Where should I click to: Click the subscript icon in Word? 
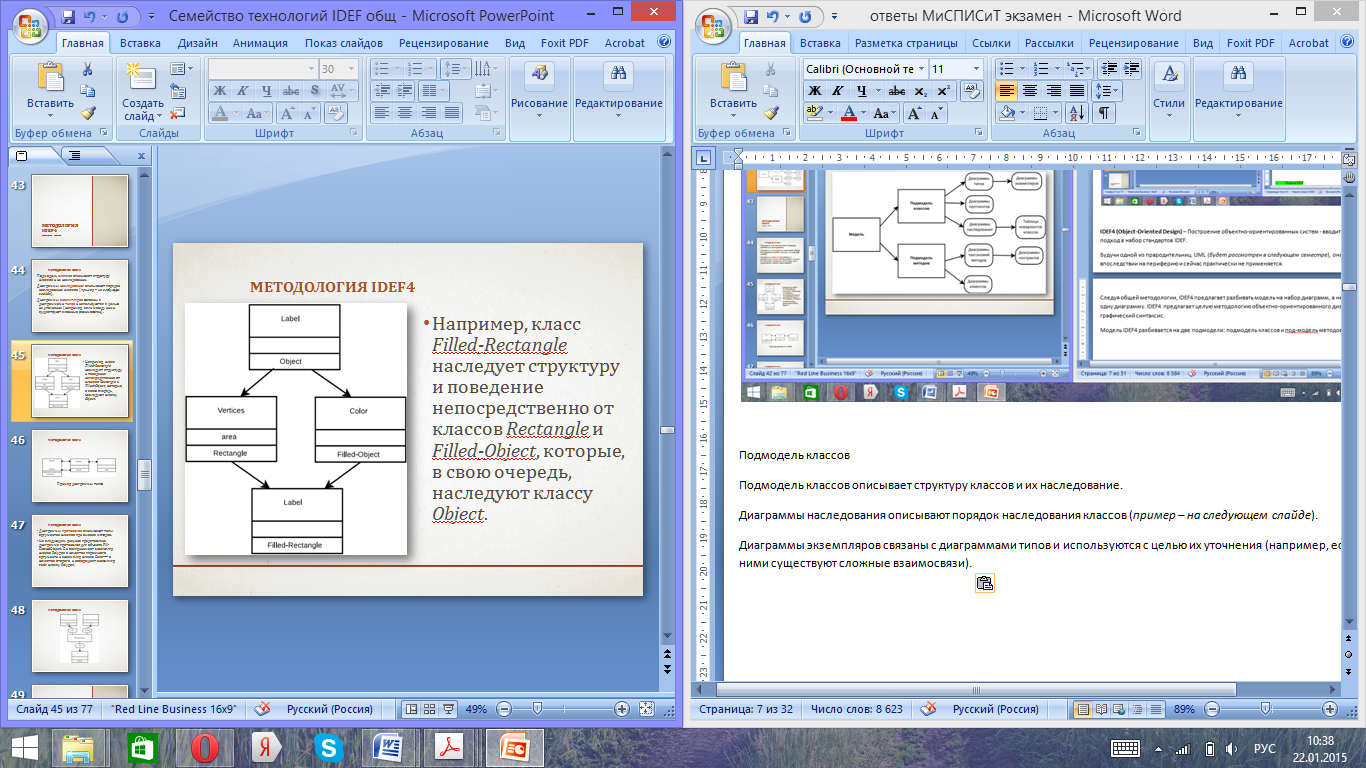pyautogui.click(x=920, y=91)
